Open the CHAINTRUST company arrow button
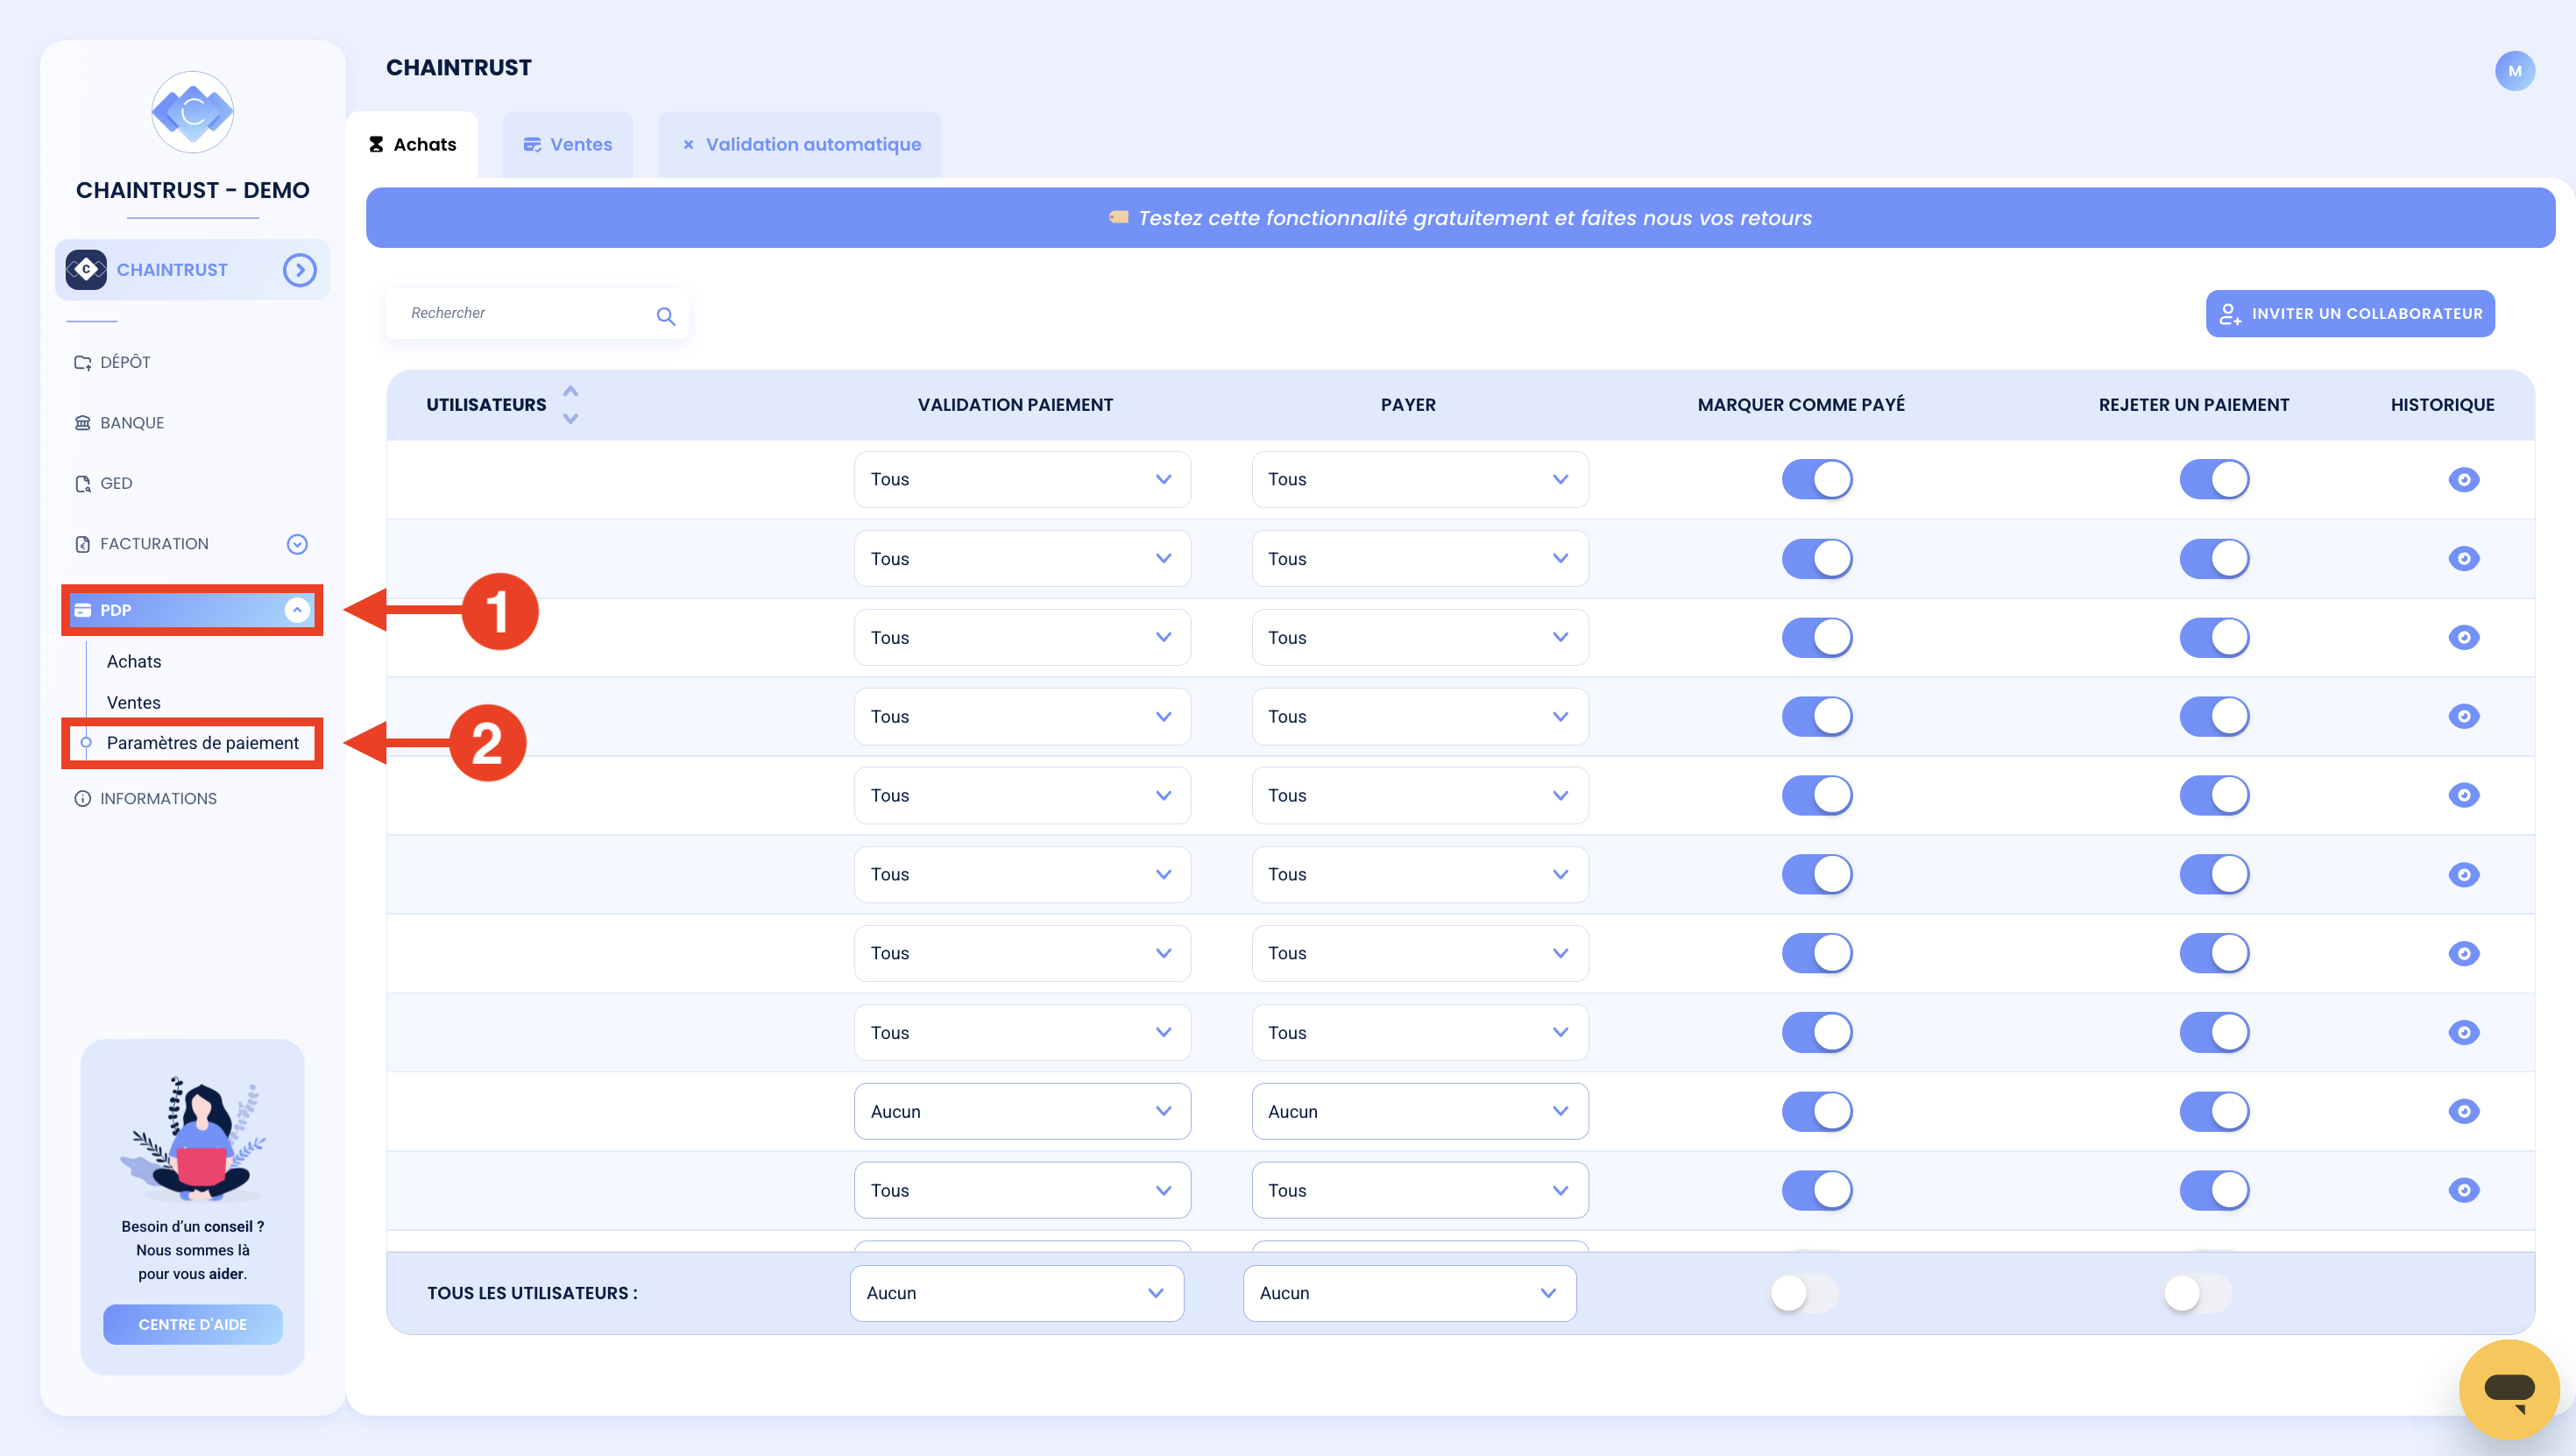The width and height of the screenshot is (2576, 1456). click(x=299, y=270)
